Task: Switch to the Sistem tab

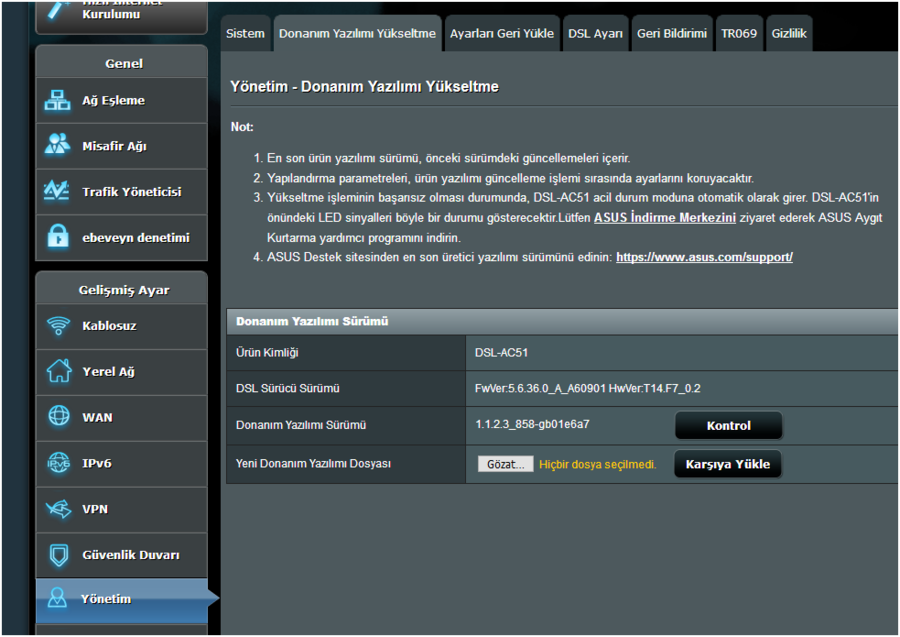Action: tap(245, 33)
